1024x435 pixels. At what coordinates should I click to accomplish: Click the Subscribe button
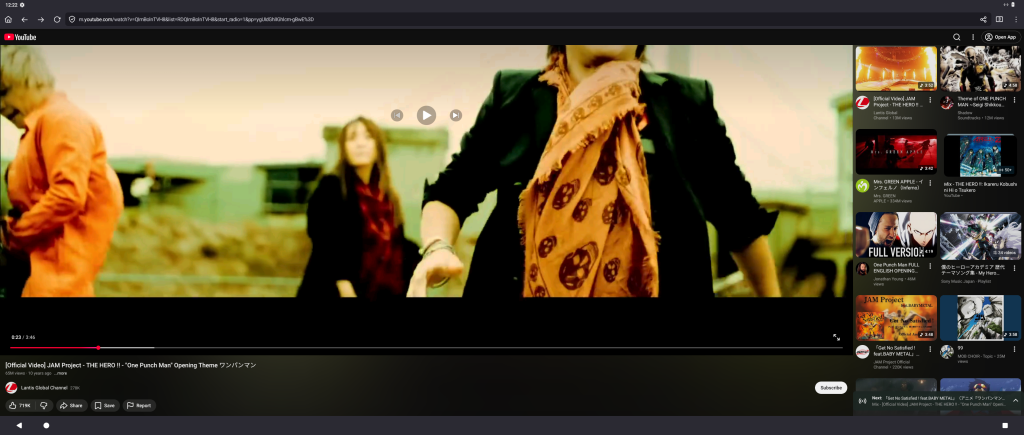click(830, 387)
